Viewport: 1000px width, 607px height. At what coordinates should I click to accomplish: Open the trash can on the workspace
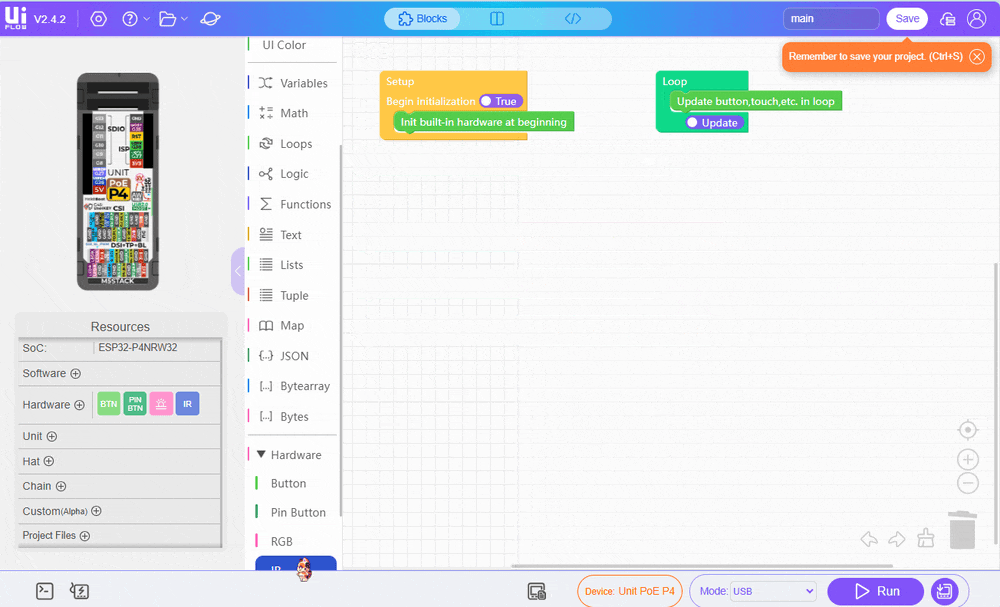(x=962, y=530)
